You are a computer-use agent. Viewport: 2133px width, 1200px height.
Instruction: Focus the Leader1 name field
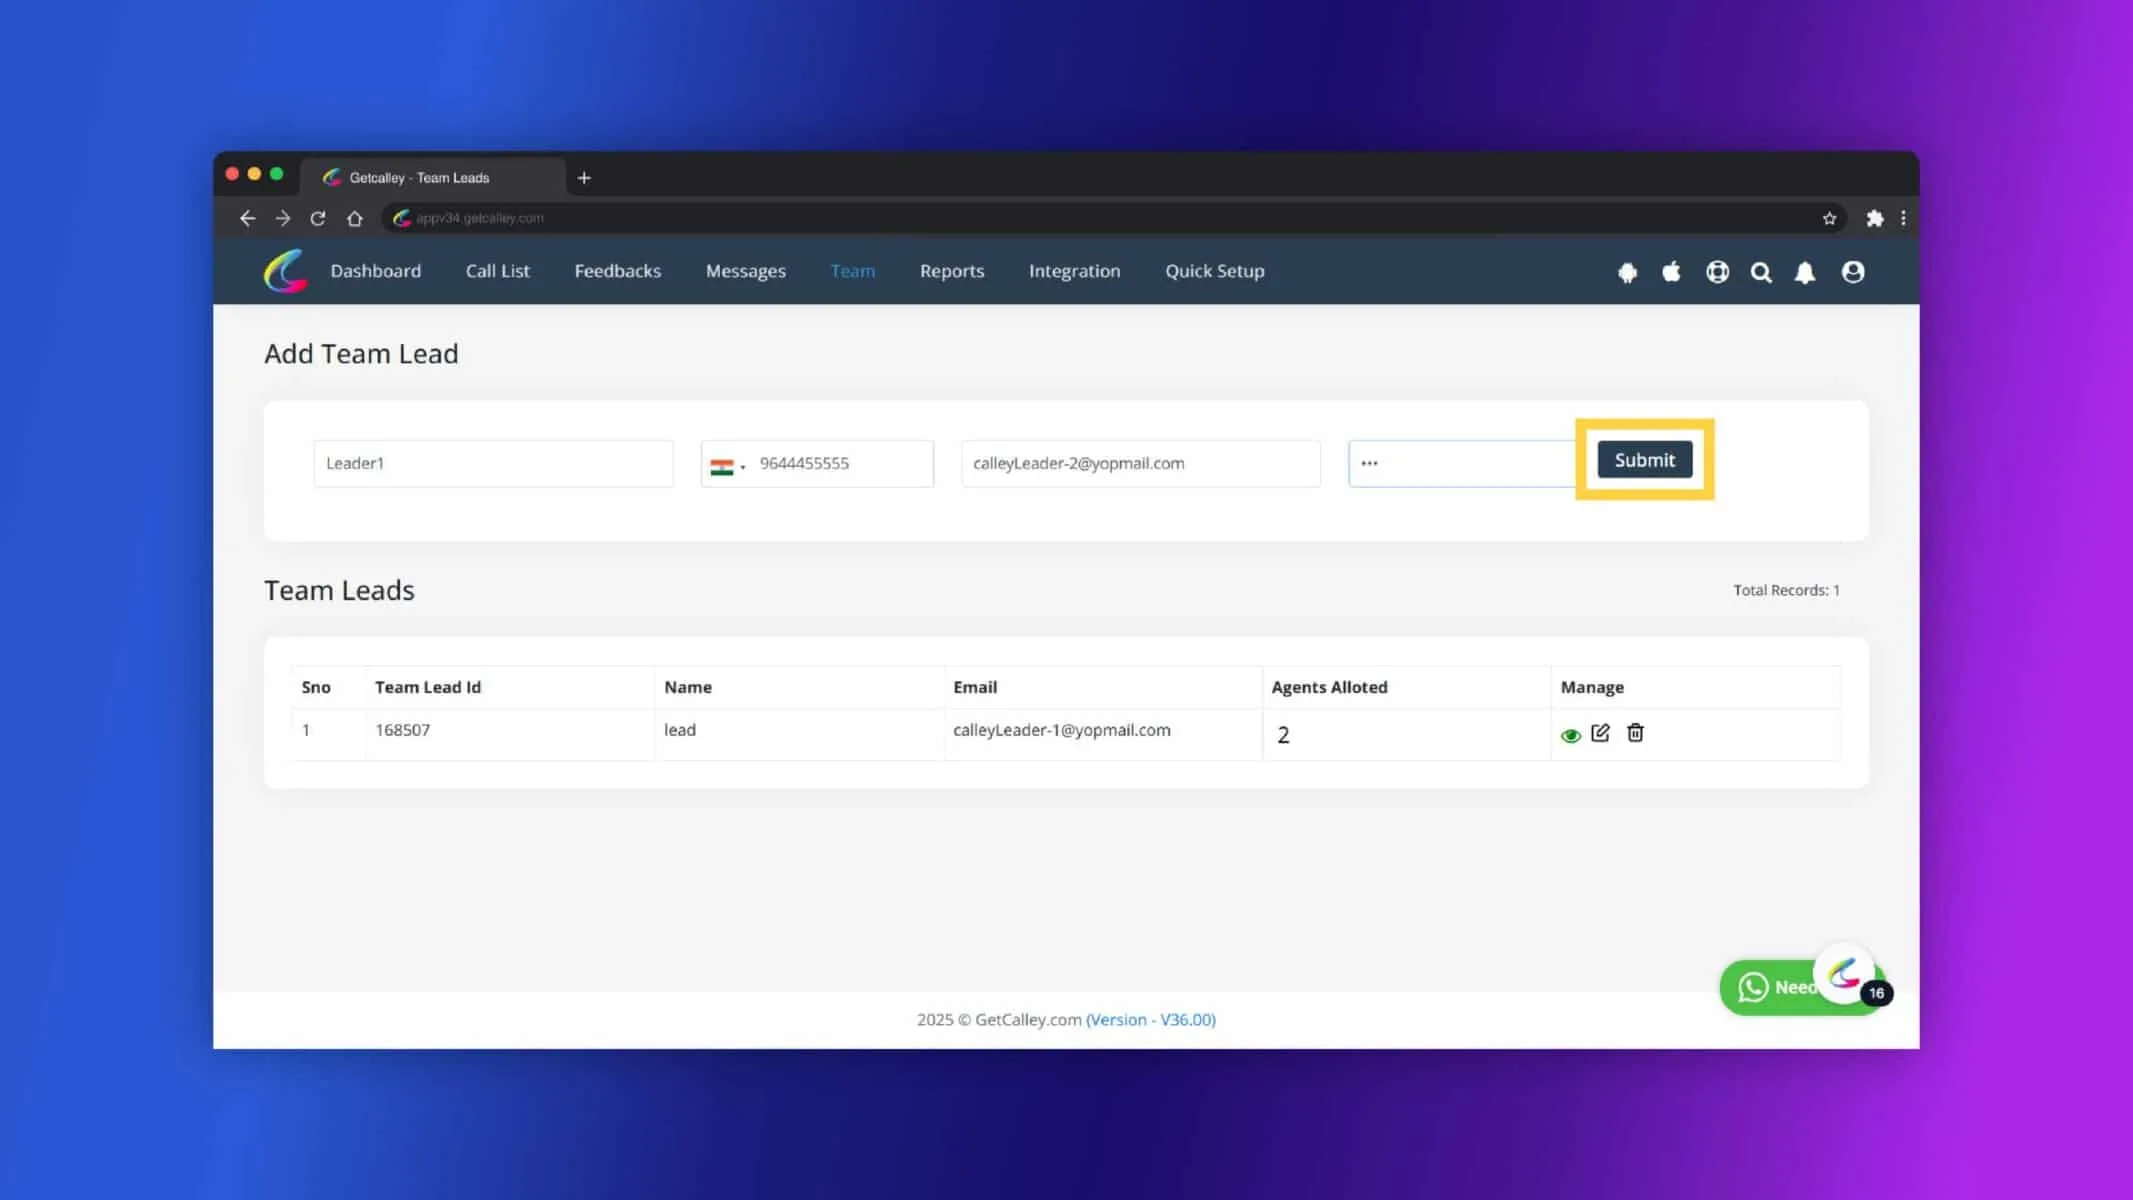(493, 463)
